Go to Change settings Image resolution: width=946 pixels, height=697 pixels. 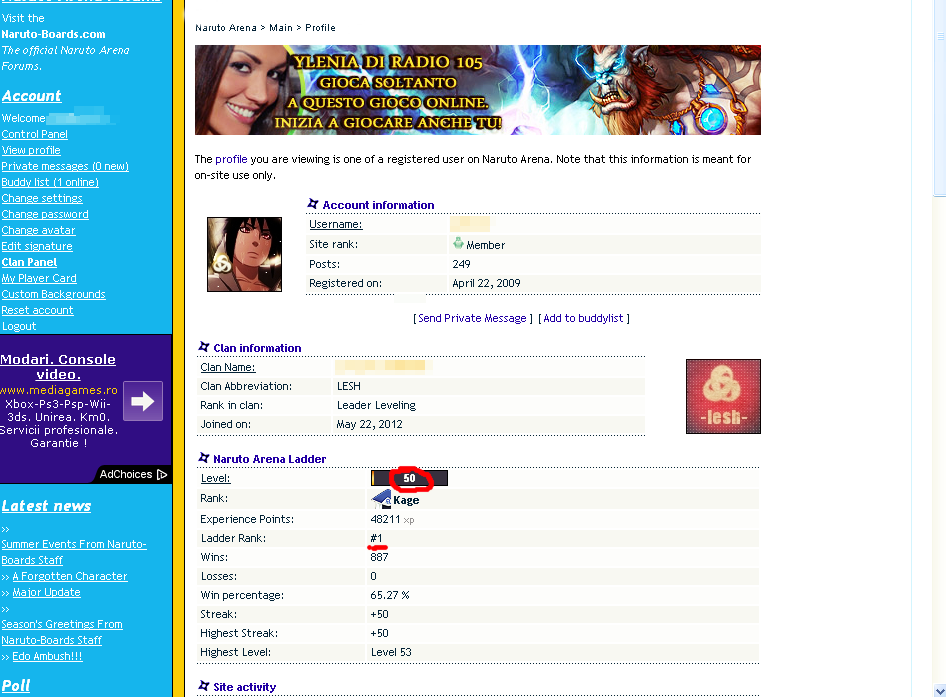tap(42, 198)
